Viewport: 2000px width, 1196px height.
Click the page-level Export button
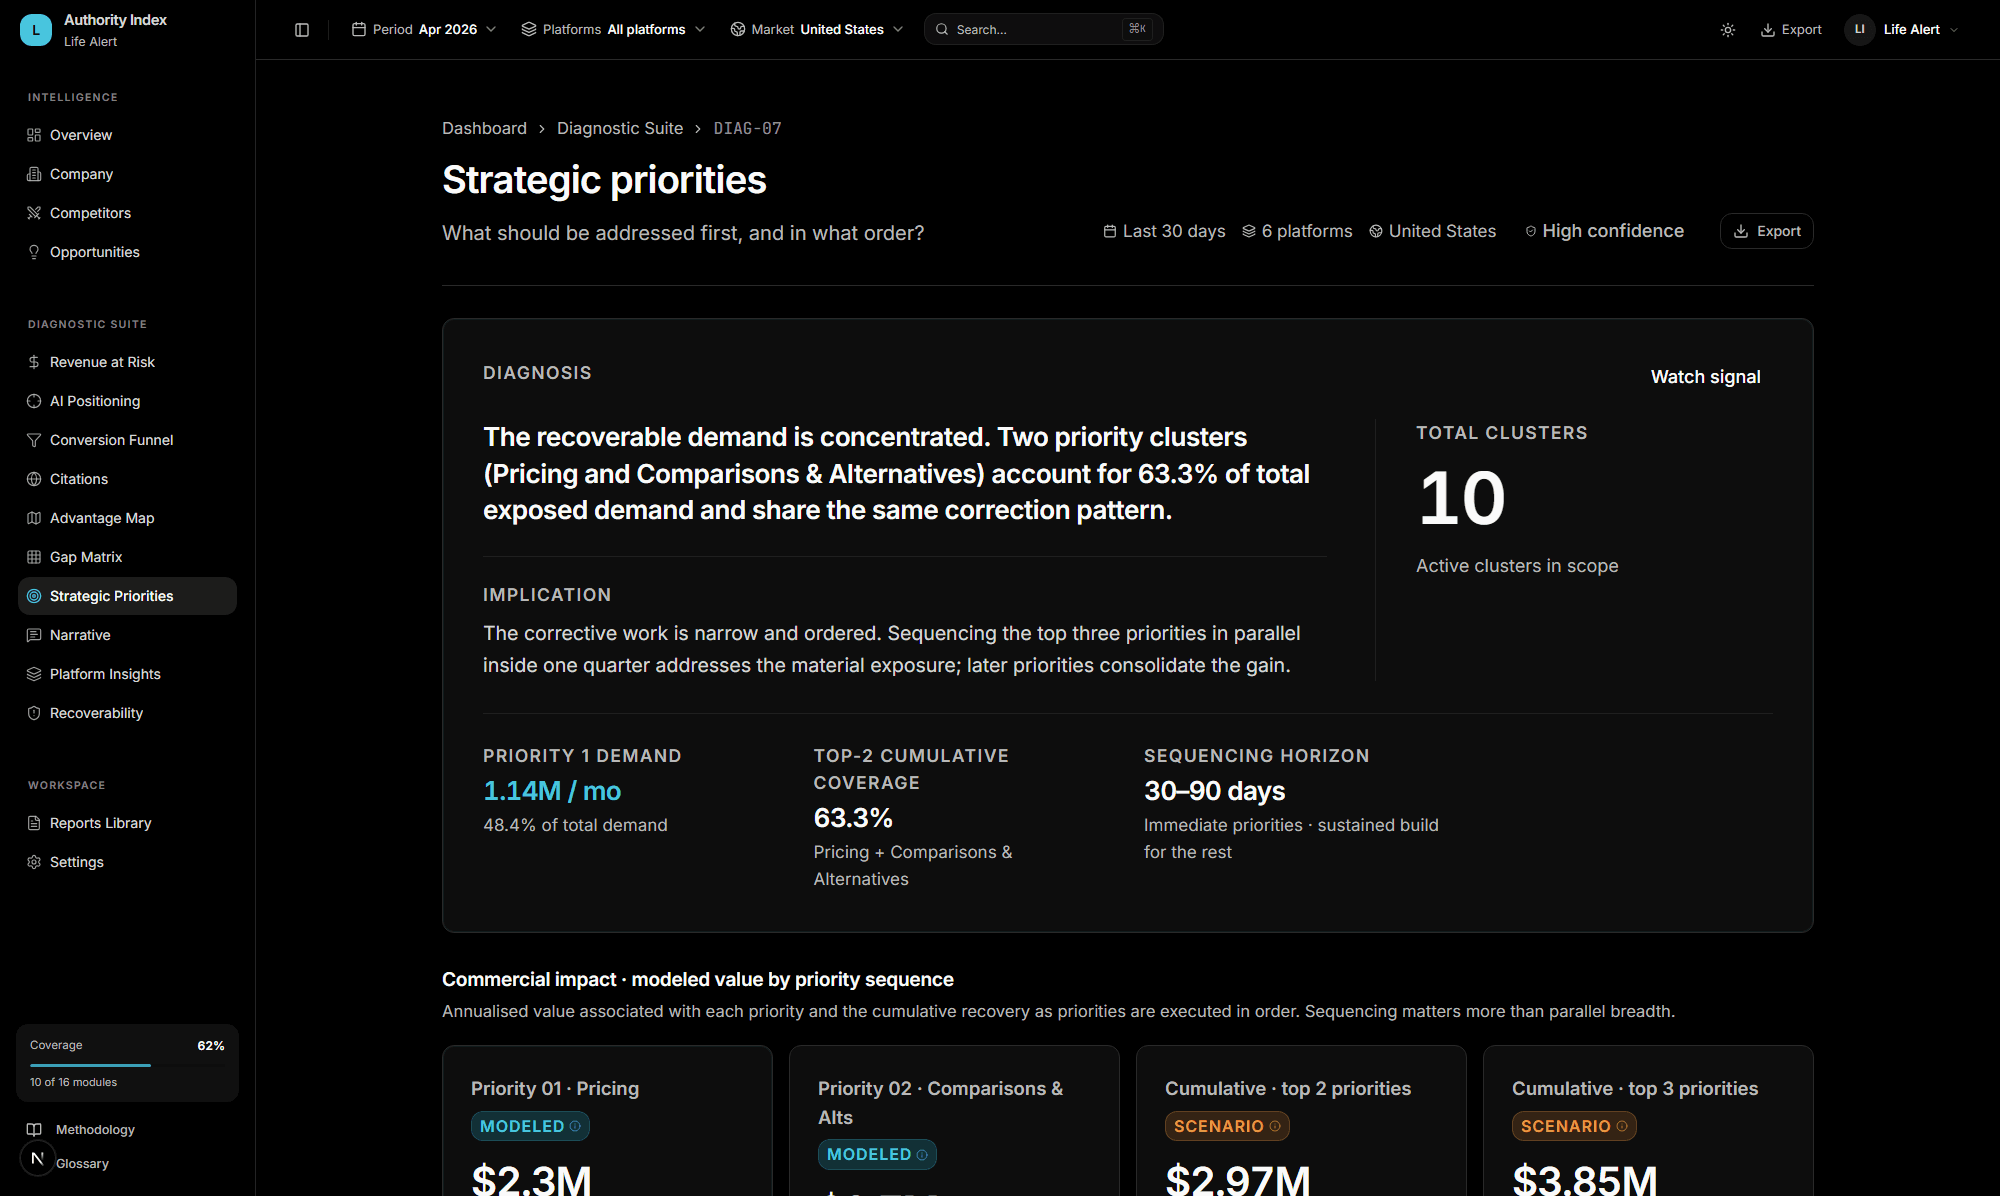1766,231
